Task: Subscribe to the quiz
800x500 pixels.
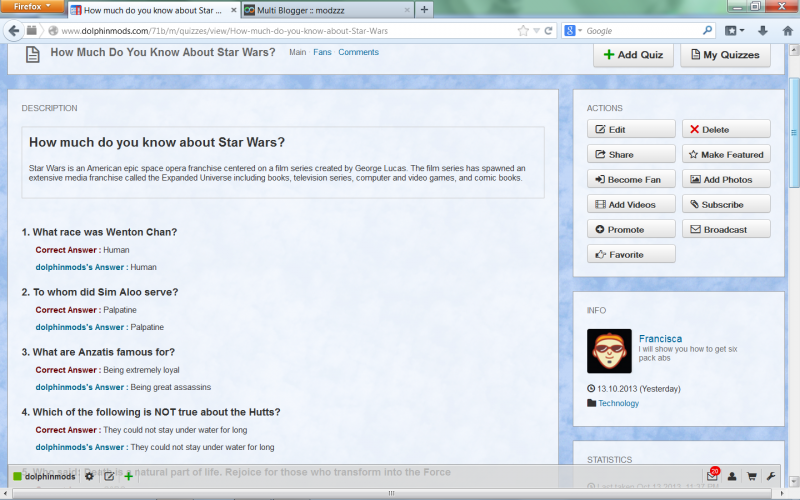Action: 726,204
